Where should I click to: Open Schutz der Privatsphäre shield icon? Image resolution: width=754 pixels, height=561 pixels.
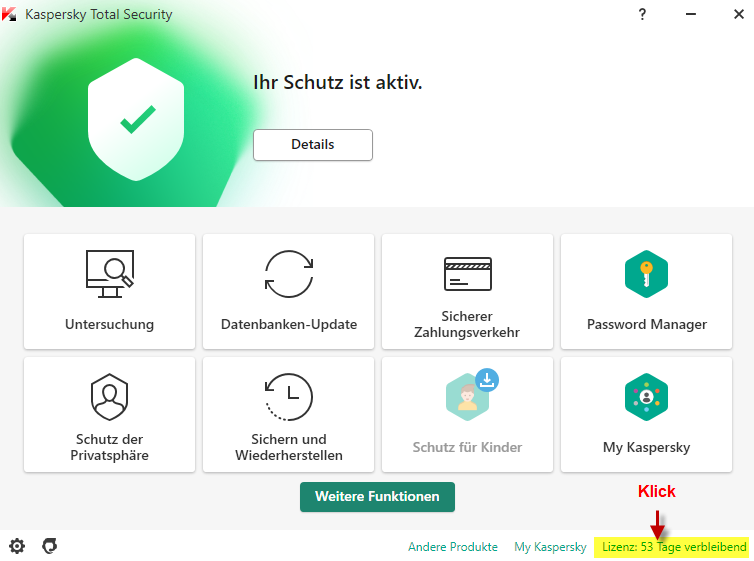pyautogui.click(x=110, y=397)
